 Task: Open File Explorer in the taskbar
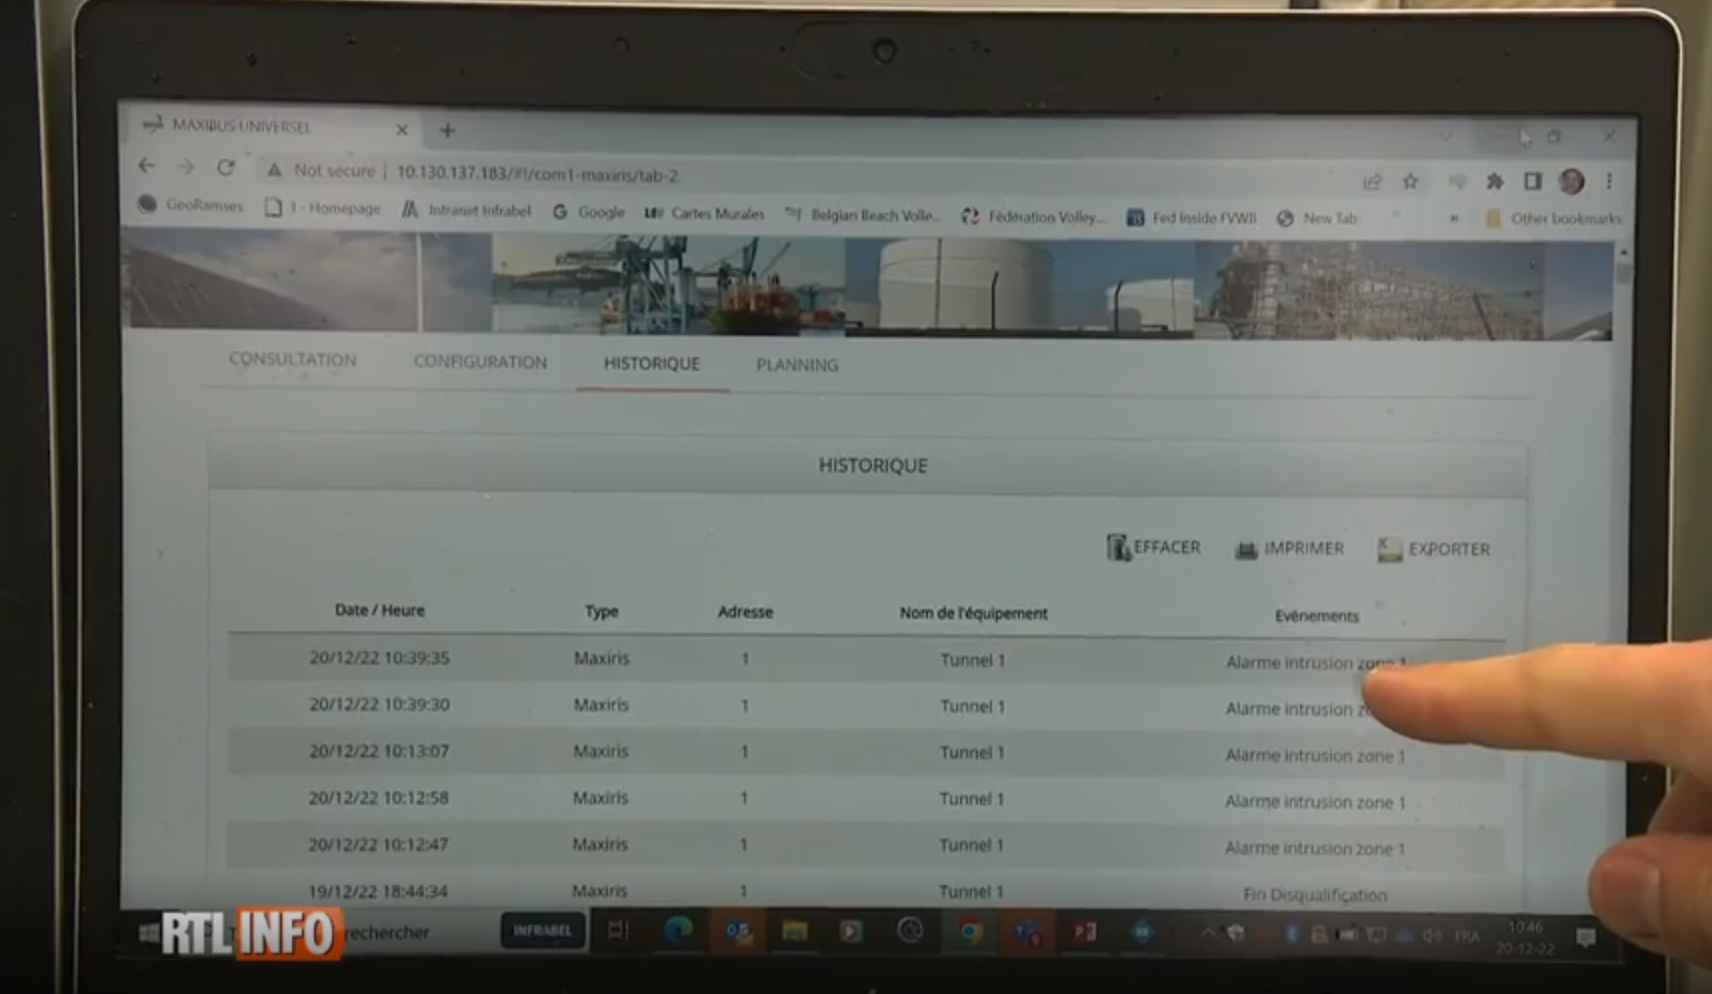795,932
